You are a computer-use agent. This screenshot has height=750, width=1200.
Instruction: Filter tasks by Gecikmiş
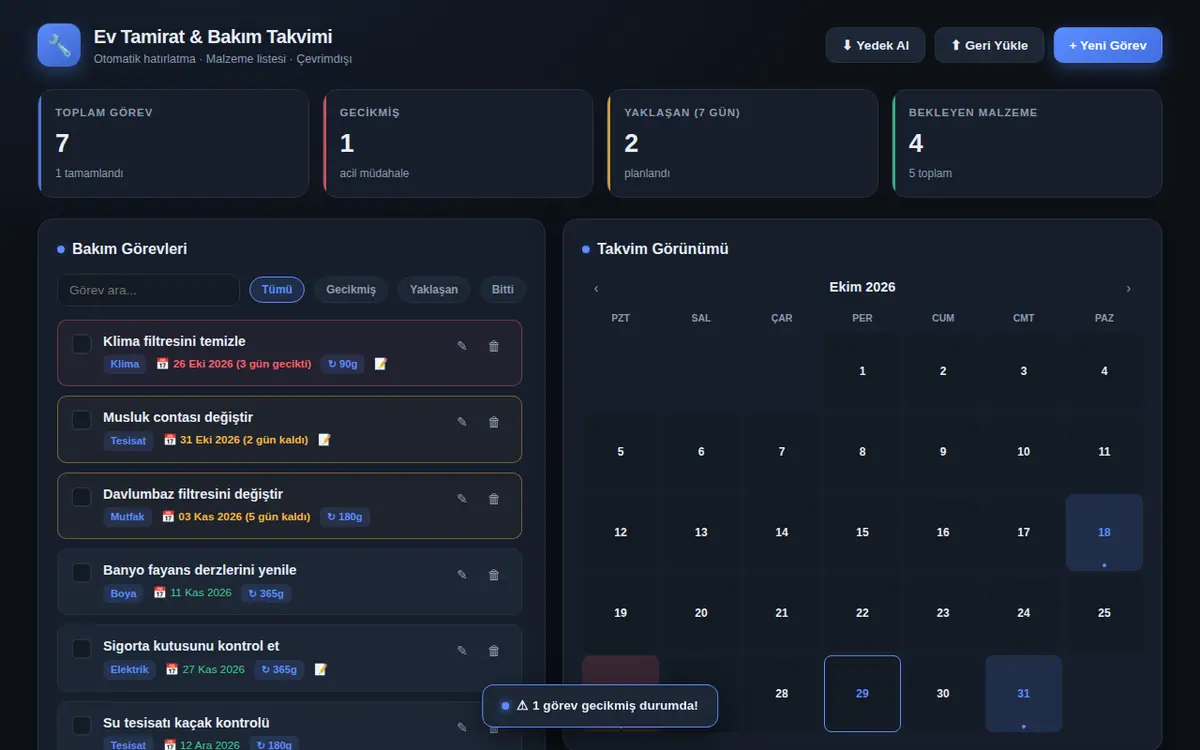351,290
